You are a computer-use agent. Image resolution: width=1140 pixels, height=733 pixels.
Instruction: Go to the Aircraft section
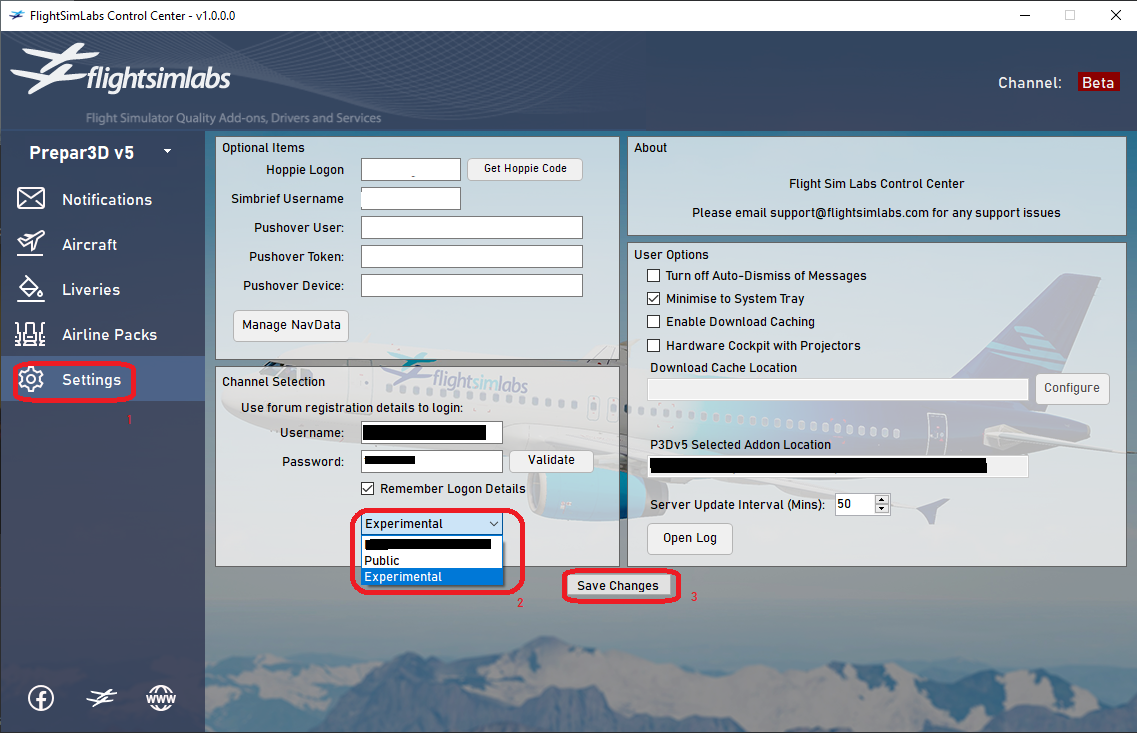[x=89, y=244]
